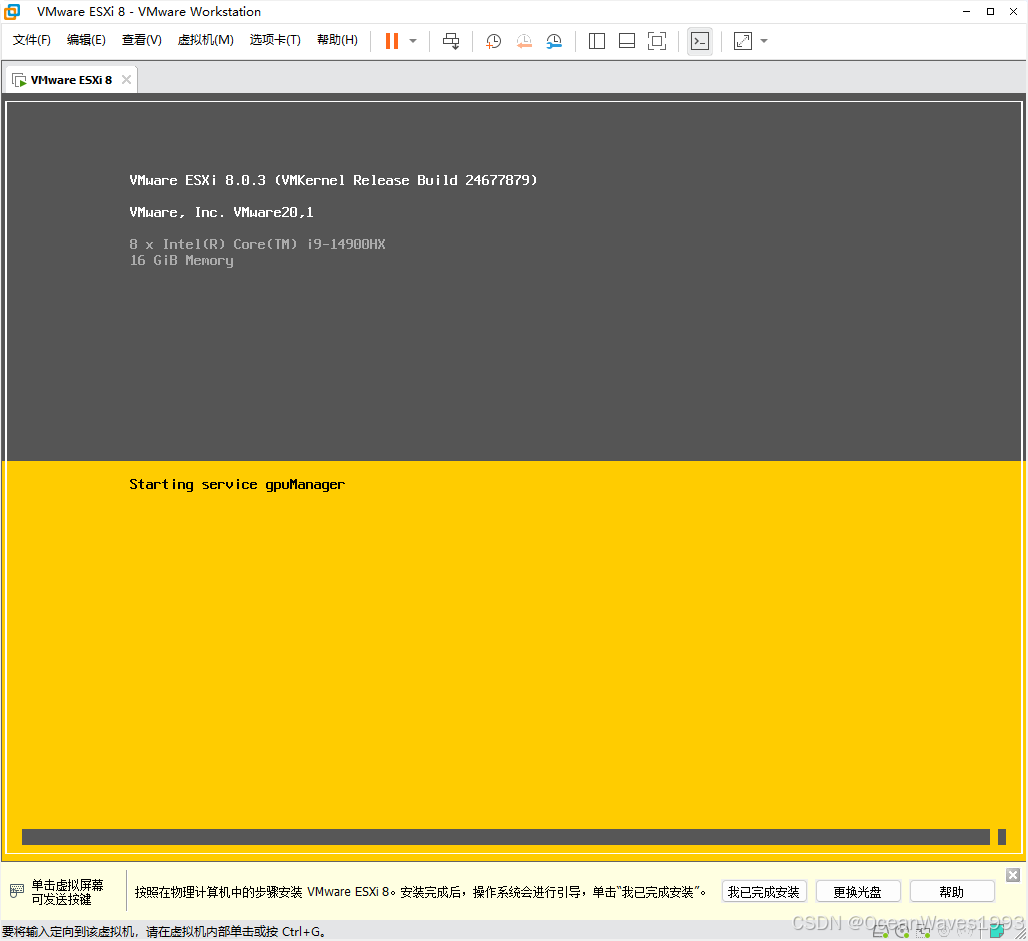Click the stretch guest display icon
The image size is (1028, 941).
pyautogui.click(x=743, y=41)
